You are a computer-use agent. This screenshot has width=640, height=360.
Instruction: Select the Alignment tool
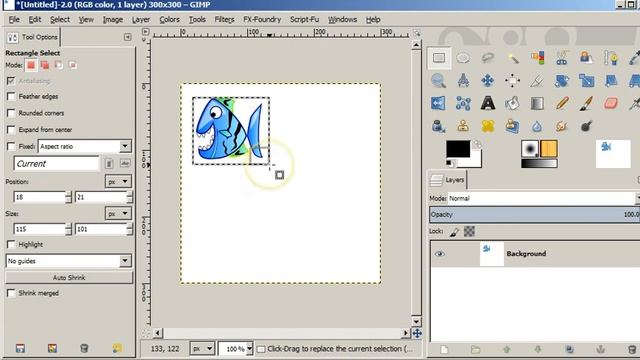tap(513, 81)
